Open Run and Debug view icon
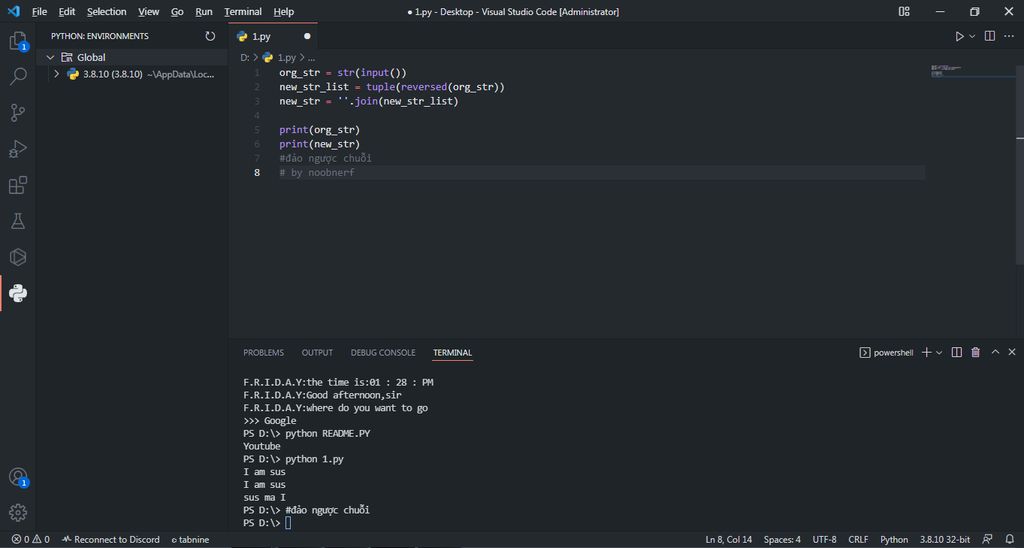This screenshot has height=548, width=1024. point(18,149)
